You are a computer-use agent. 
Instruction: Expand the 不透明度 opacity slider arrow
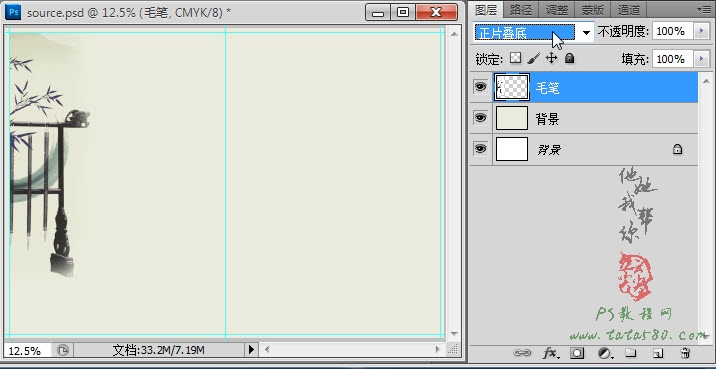point(701,31)
